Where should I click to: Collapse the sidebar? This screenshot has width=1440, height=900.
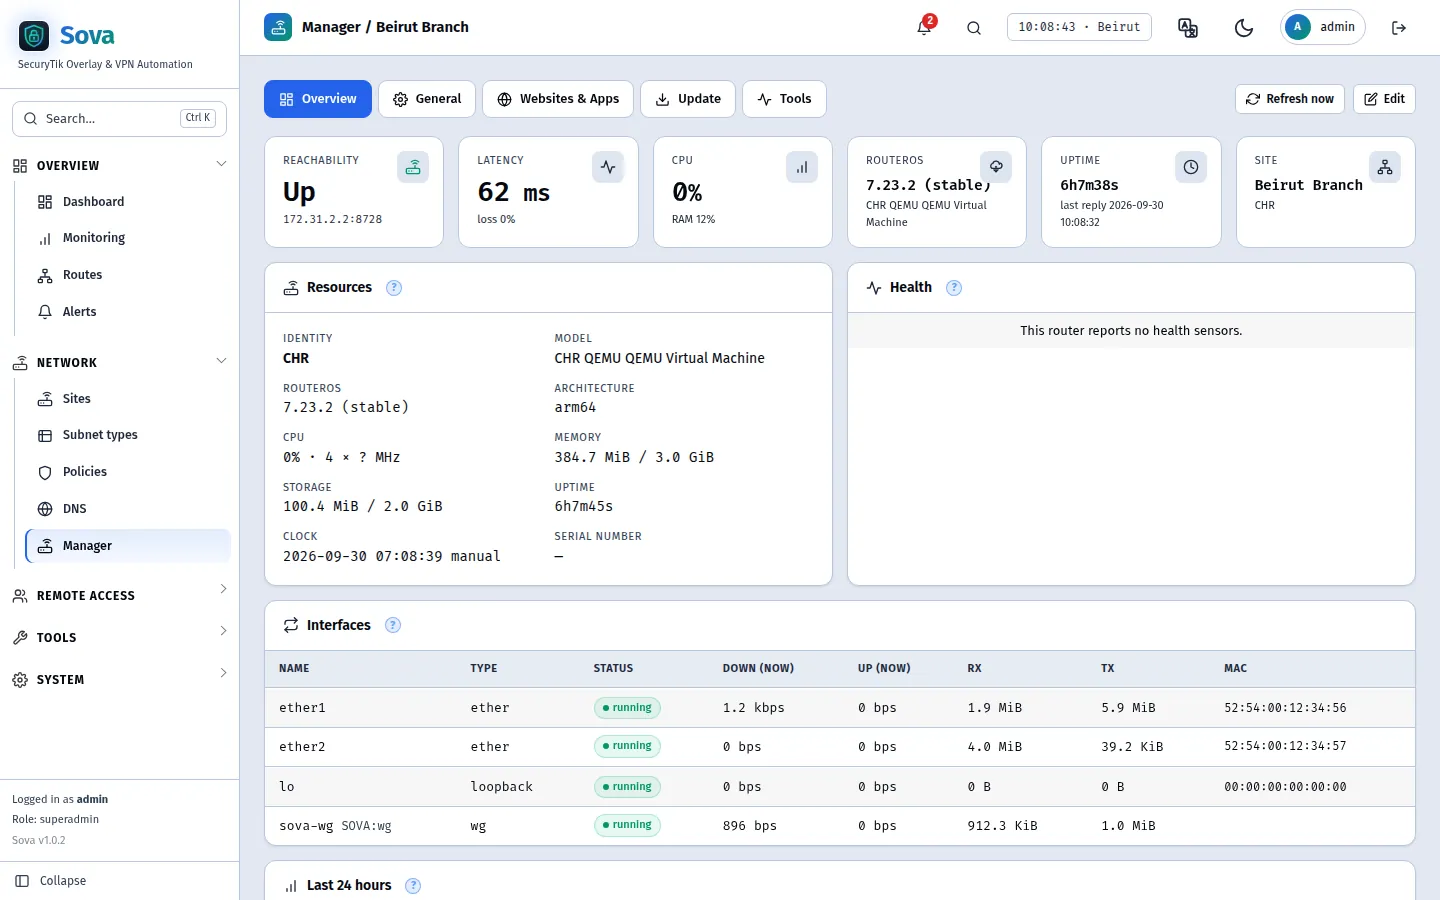coord(120,881)
